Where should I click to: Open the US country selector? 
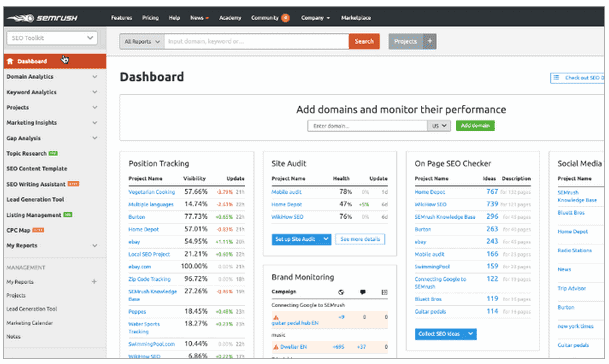(x=439, y=125)
